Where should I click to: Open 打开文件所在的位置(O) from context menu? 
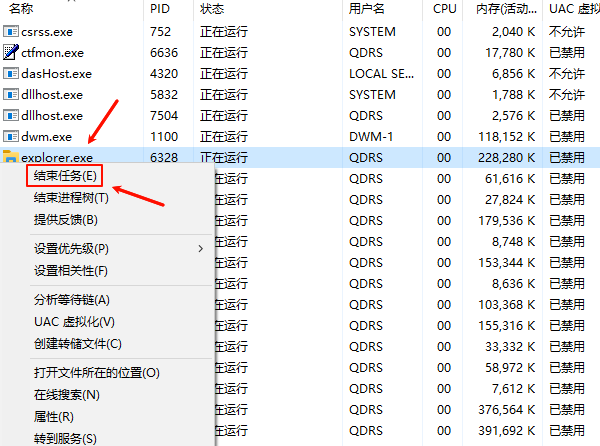point(96,373)
